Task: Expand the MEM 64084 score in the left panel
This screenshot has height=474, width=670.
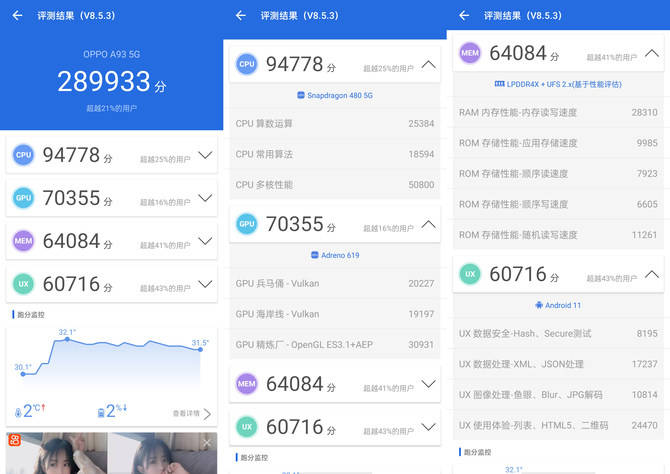Action: pos(205,241)
